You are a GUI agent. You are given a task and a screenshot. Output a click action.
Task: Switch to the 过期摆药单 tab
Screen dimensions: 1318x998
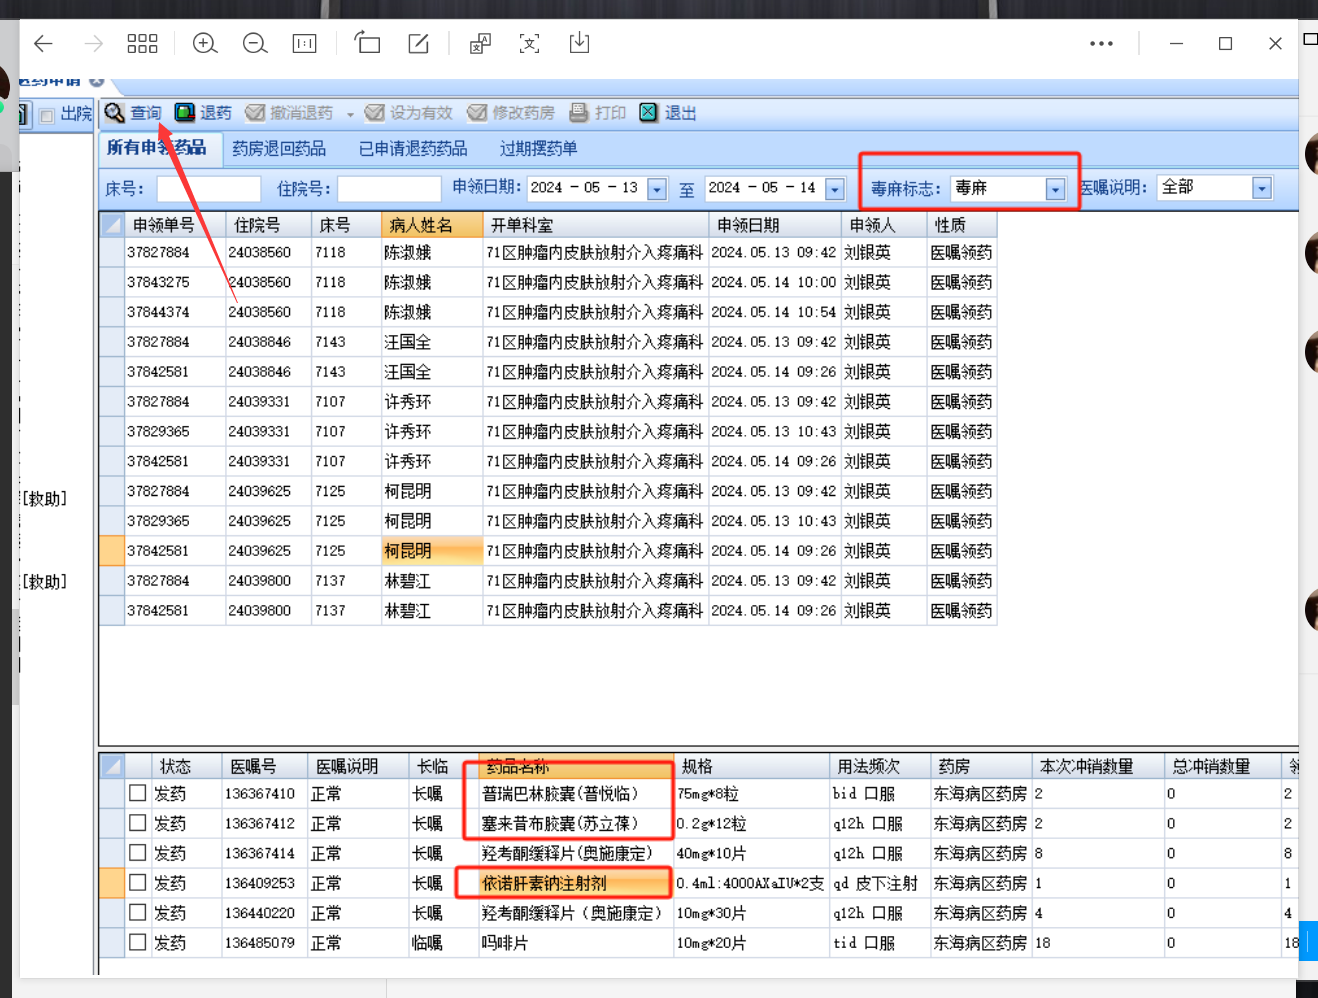click(538, 149)
